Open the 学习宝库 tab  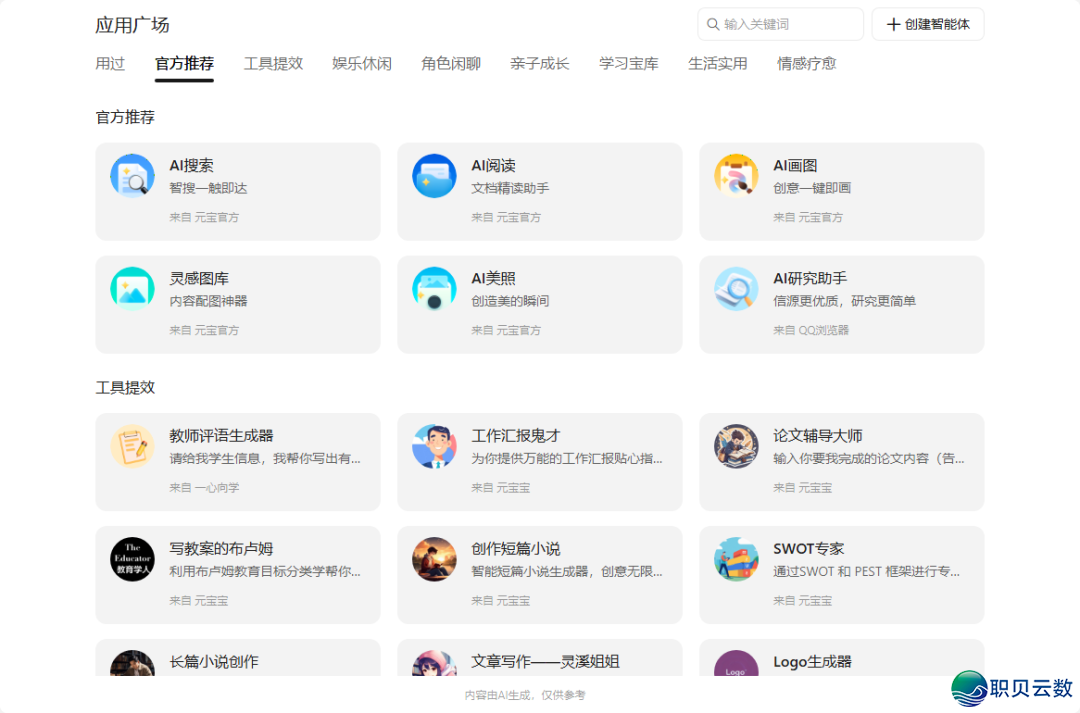(629, 63)
